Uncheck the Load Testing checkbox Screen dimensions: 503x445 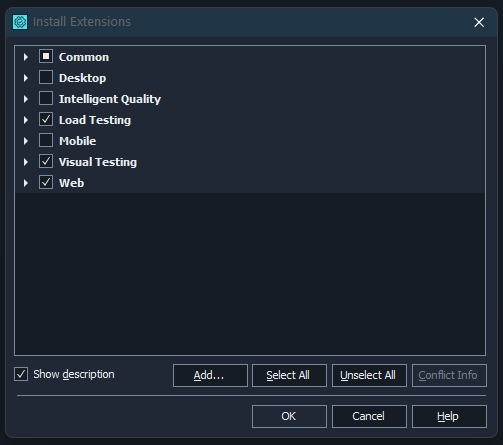(46, 119)
